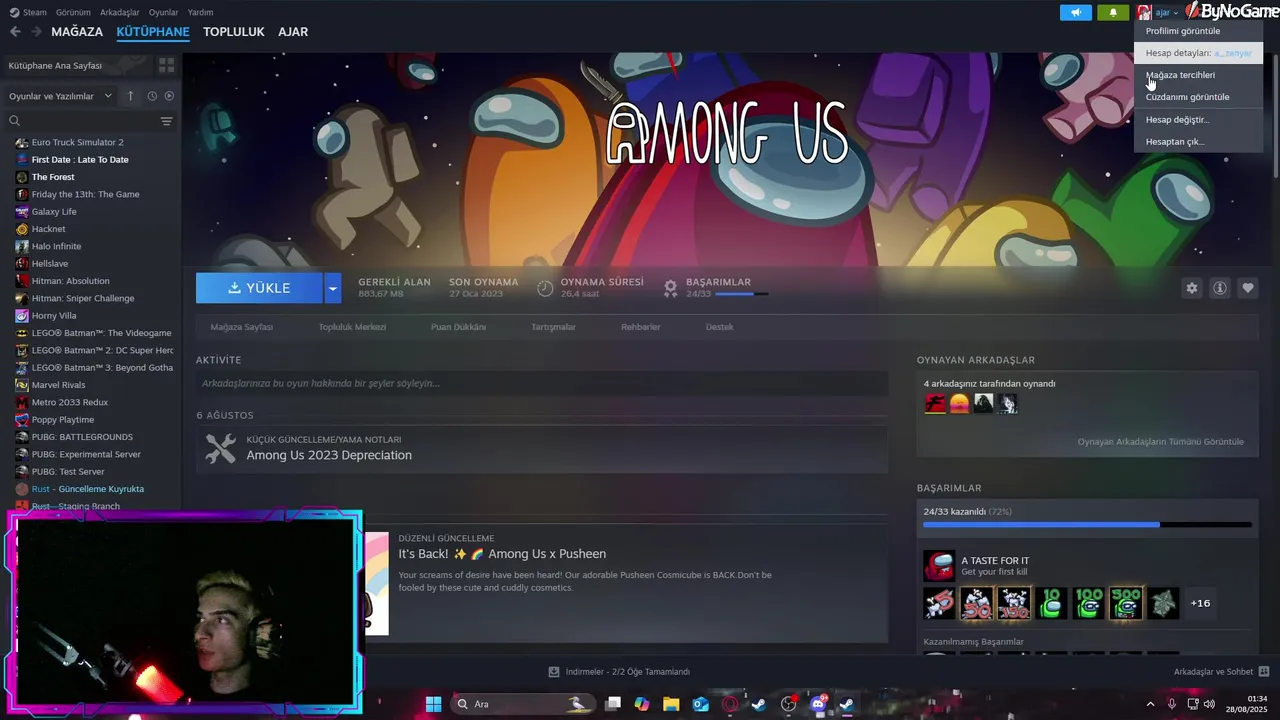Select Hesap değiştir in account menu
Image resolution: width=1280 pixels, height=720 pixels.
point(1198,119)
